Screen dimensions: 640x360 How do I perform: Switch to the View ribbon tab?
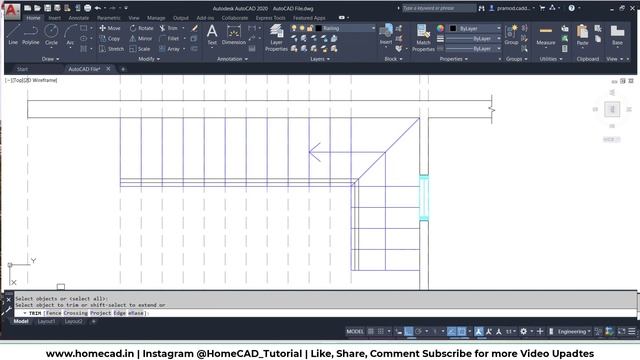click(x=133, y=18)
